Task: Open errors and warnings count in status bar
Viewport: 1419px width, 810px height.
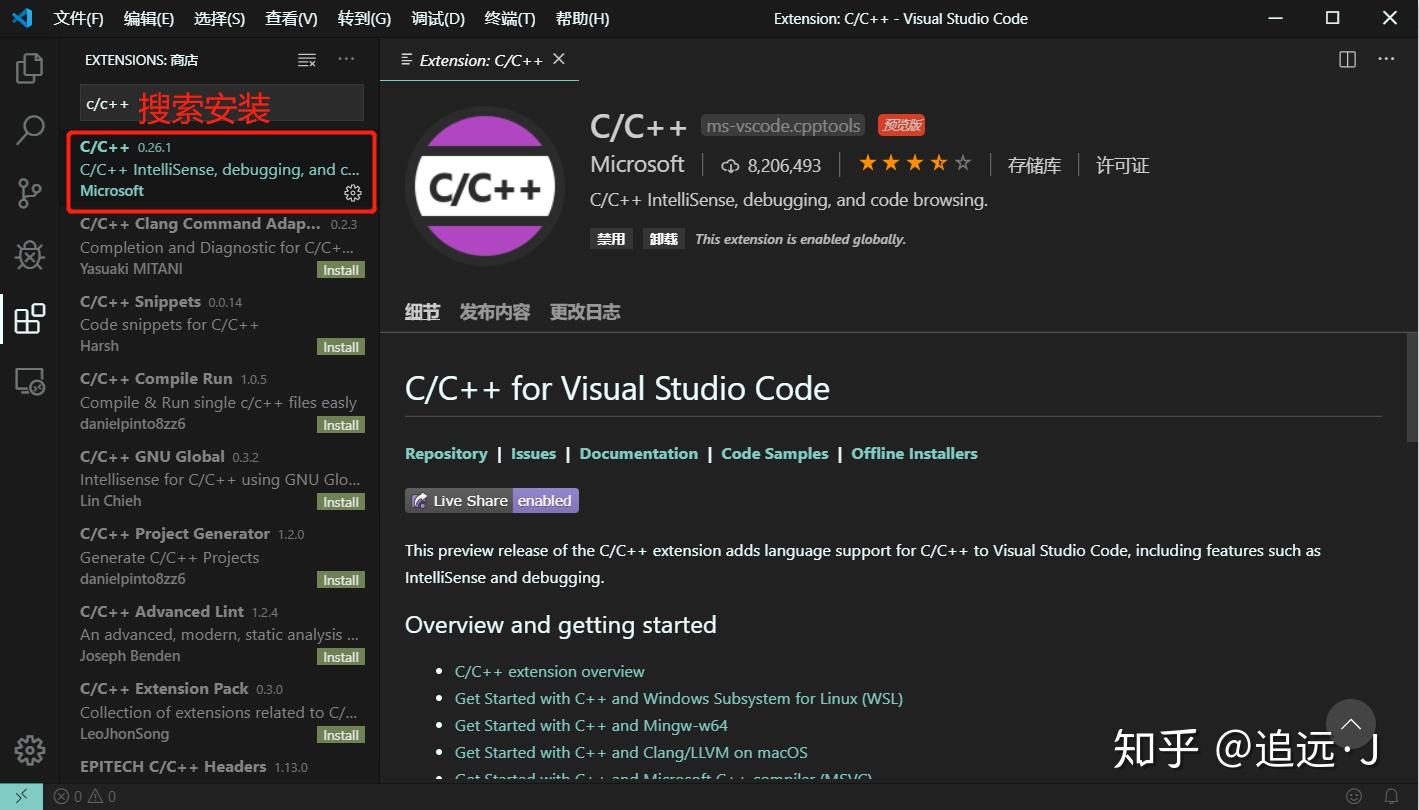Action: (85, 797)
